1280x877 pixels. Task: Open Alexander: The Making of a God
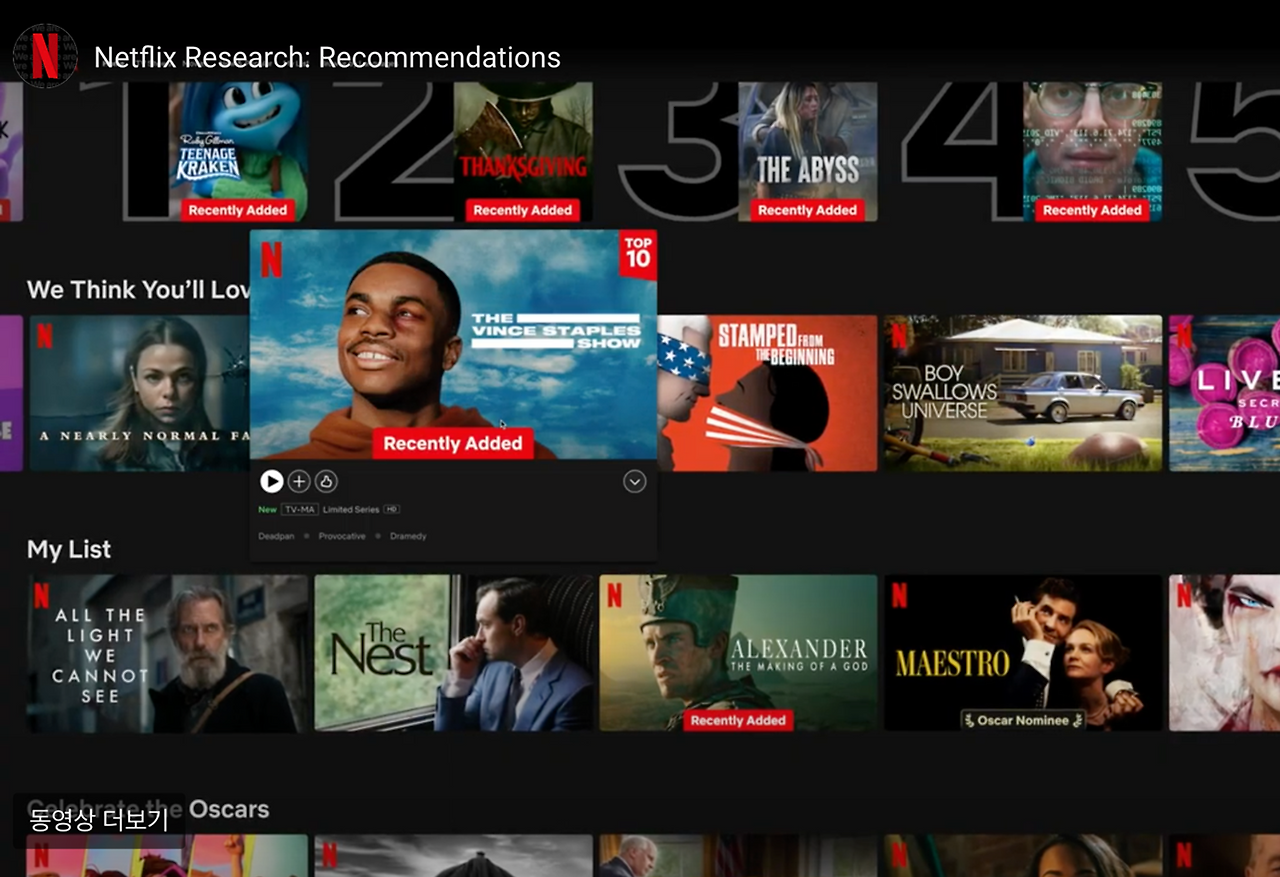(x=738, y=653)
